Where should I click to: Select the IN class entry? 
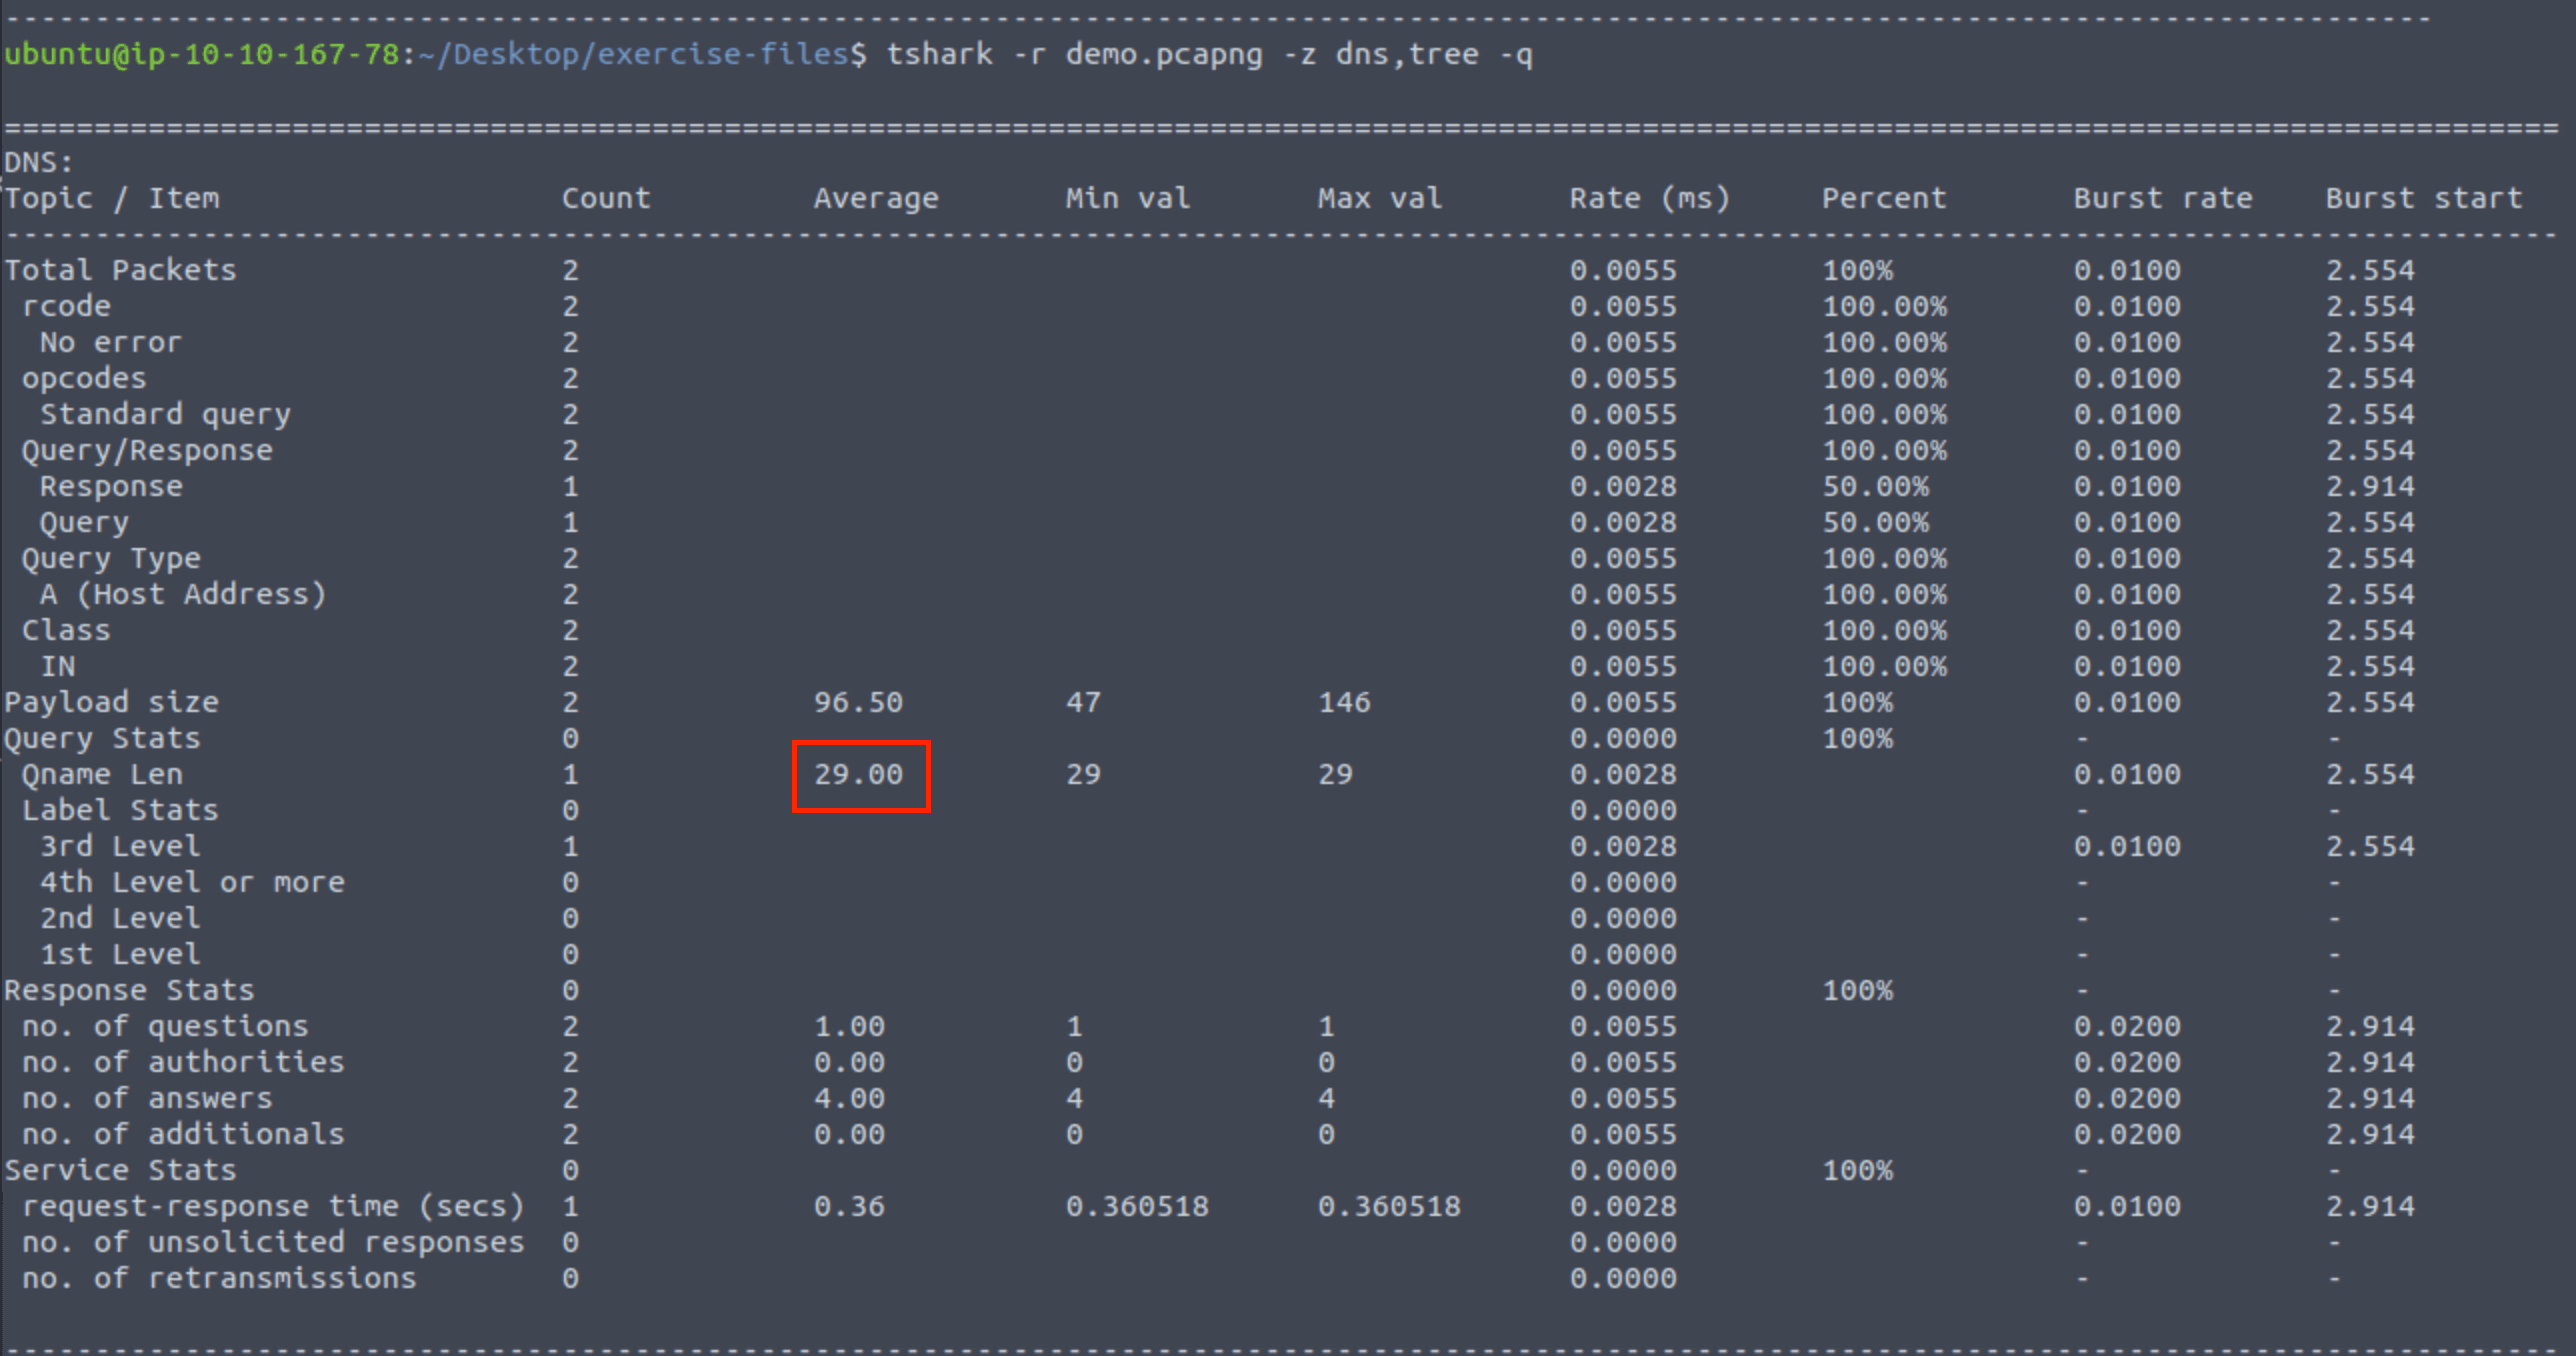pos(57,666)
